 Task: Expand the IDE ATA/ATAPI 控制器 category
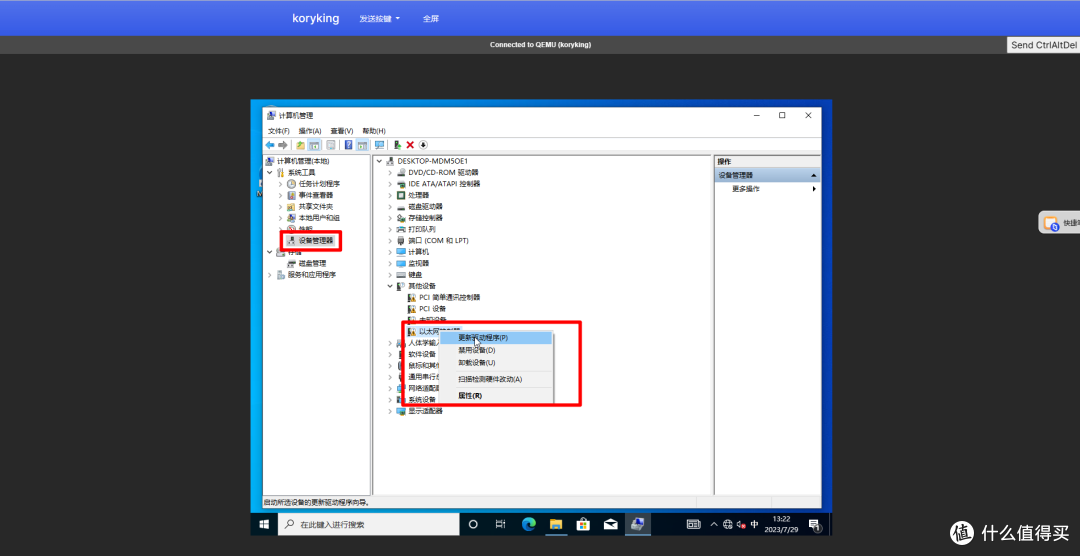pos(390,184)
